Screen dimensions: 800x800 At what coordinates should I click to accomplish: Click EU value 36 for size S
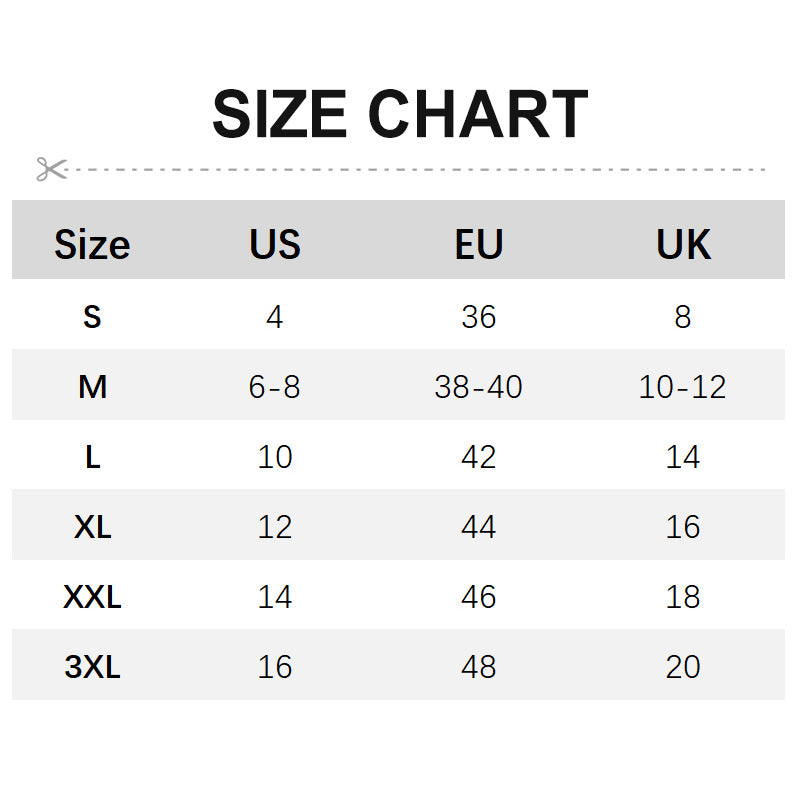pos(479,317)
